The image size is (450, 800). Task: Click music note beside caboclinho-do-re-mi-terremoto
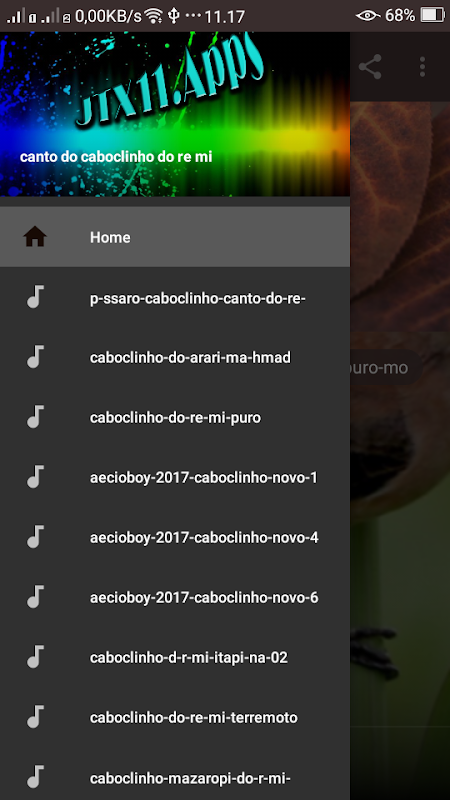35,717
